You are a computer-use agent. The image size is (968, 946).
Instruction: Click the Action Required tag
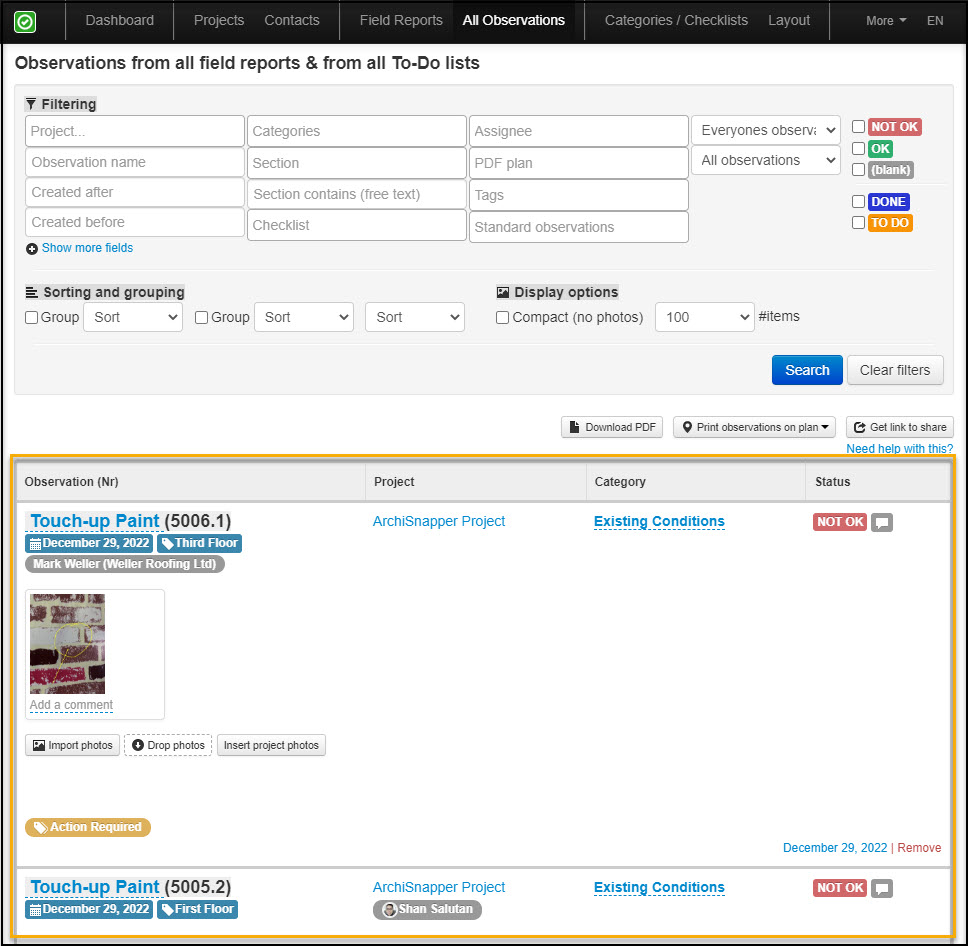click(x=88, y=827)
